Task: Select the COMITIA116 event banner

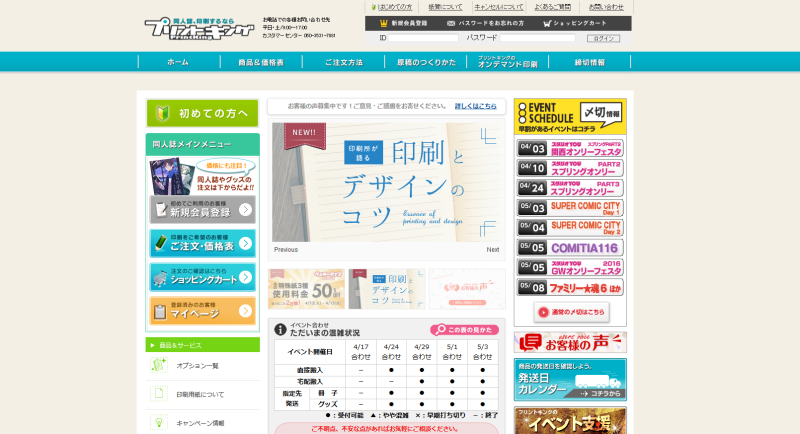Action: pos(570,247)
